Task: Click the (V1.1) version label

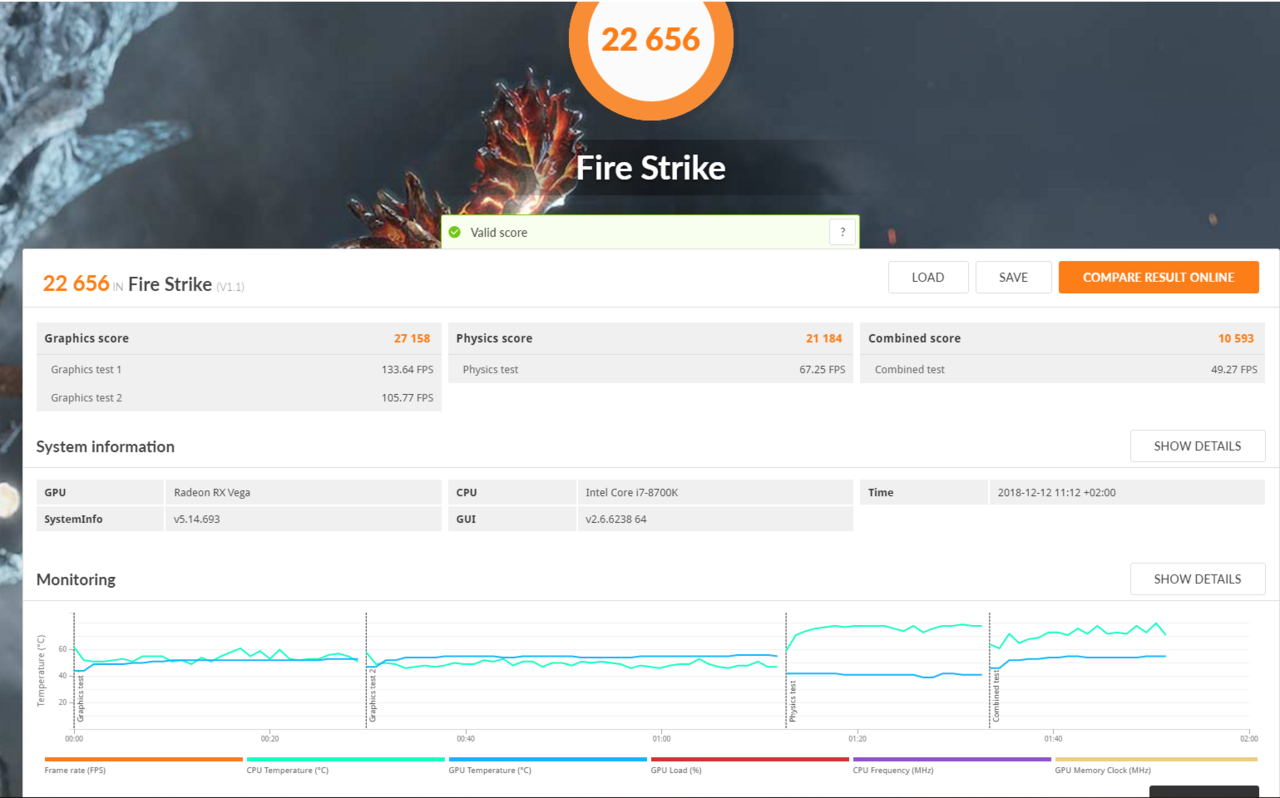Action: pyautogui.click(x=230, y=286)
